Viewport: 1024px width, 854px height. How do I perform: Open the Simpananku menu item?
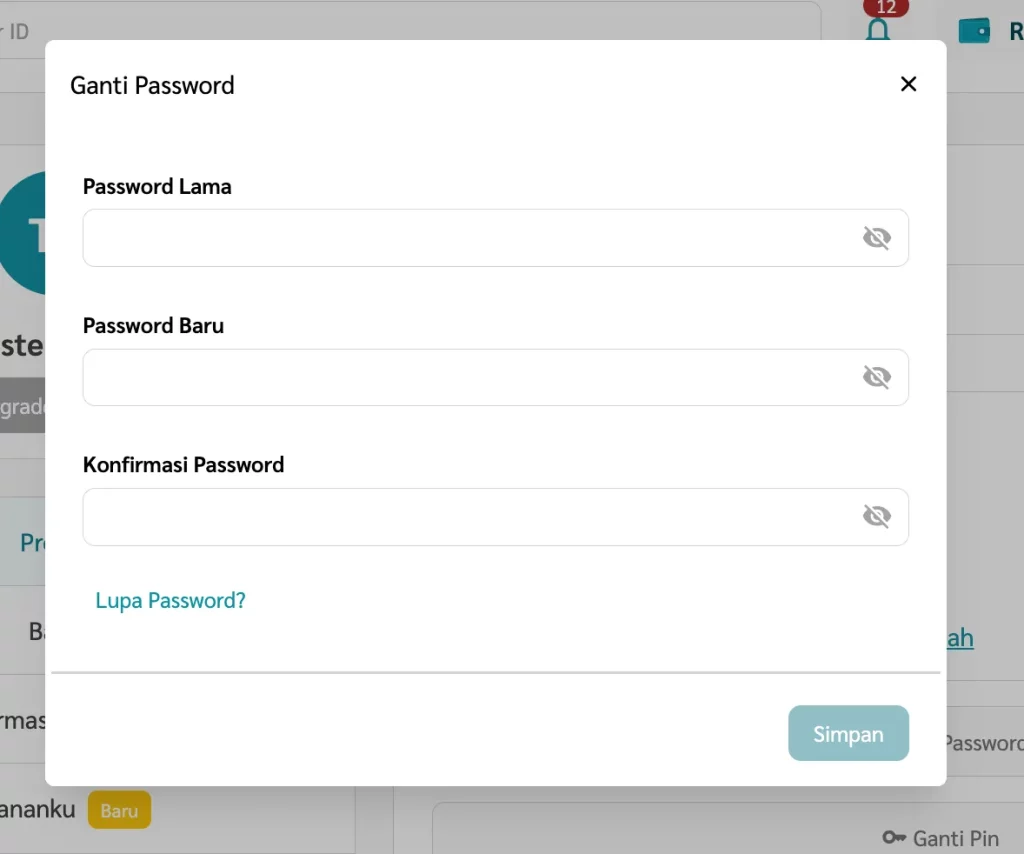(37, 810)
